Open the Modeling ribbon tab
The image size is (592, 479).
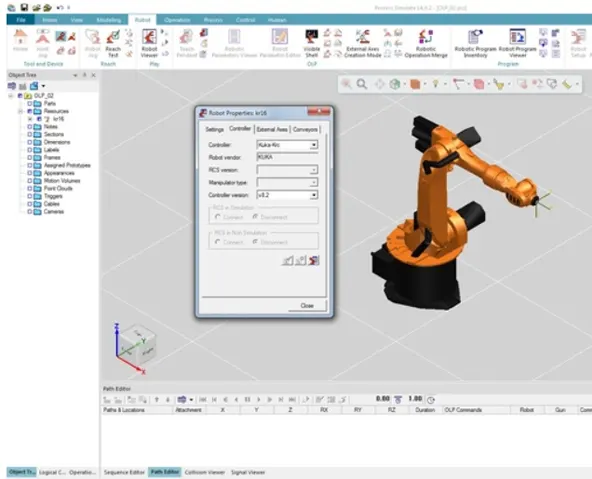[109, 20]
